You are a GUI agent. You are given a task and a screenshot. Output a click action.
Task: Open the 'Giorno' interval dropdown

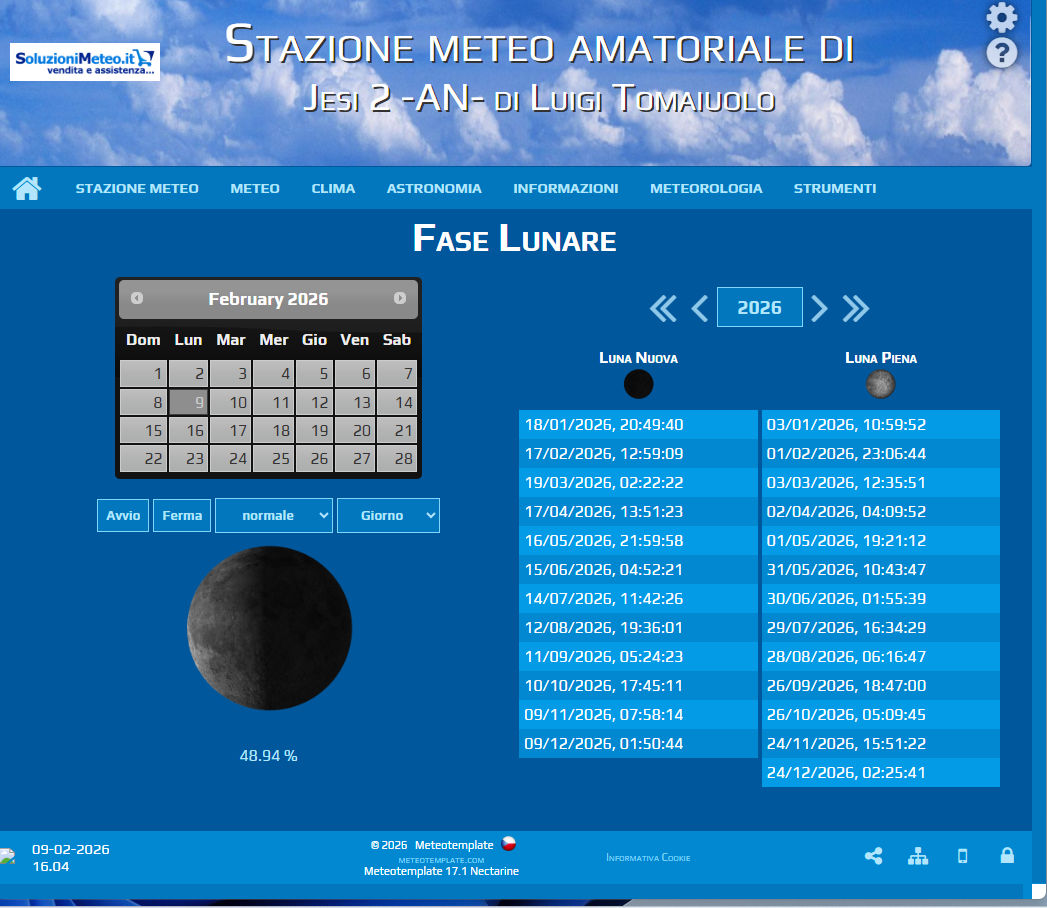click(388, 515)
